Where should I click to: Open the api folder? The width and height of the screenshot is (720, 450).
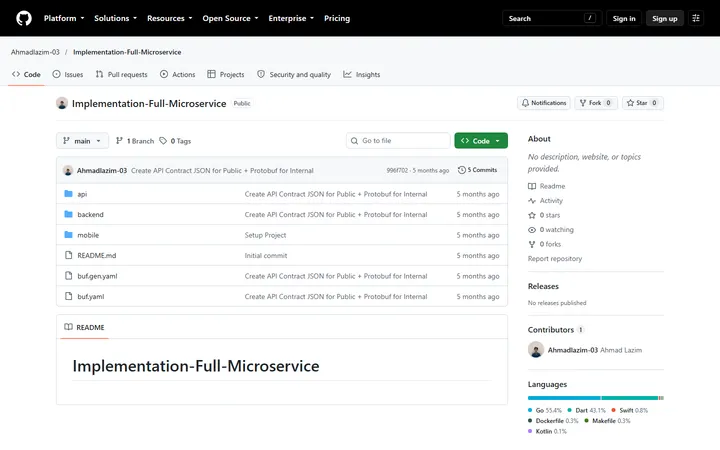[x=82, y=194]
